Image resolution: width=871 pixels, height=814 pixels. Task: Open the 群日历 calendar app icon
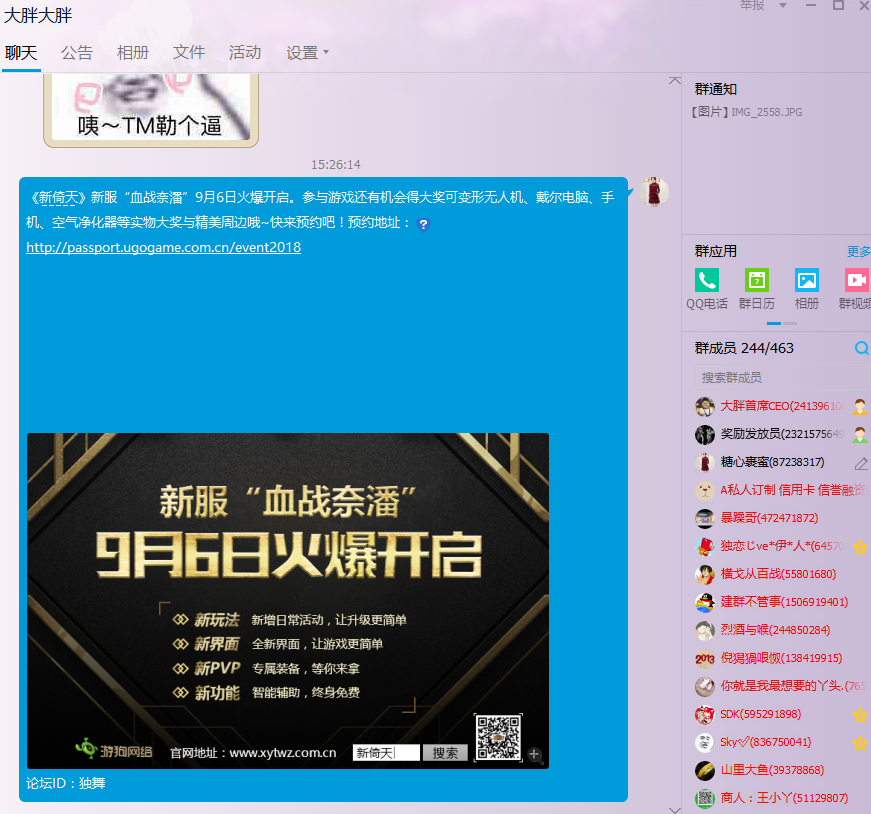(757, 280)
